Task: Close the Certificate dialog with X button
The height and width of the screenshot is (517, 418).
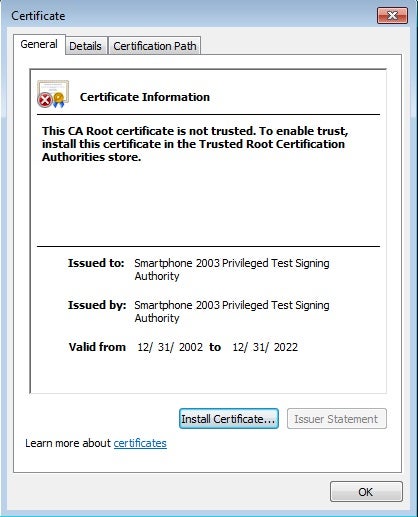Action: point(392,16)
